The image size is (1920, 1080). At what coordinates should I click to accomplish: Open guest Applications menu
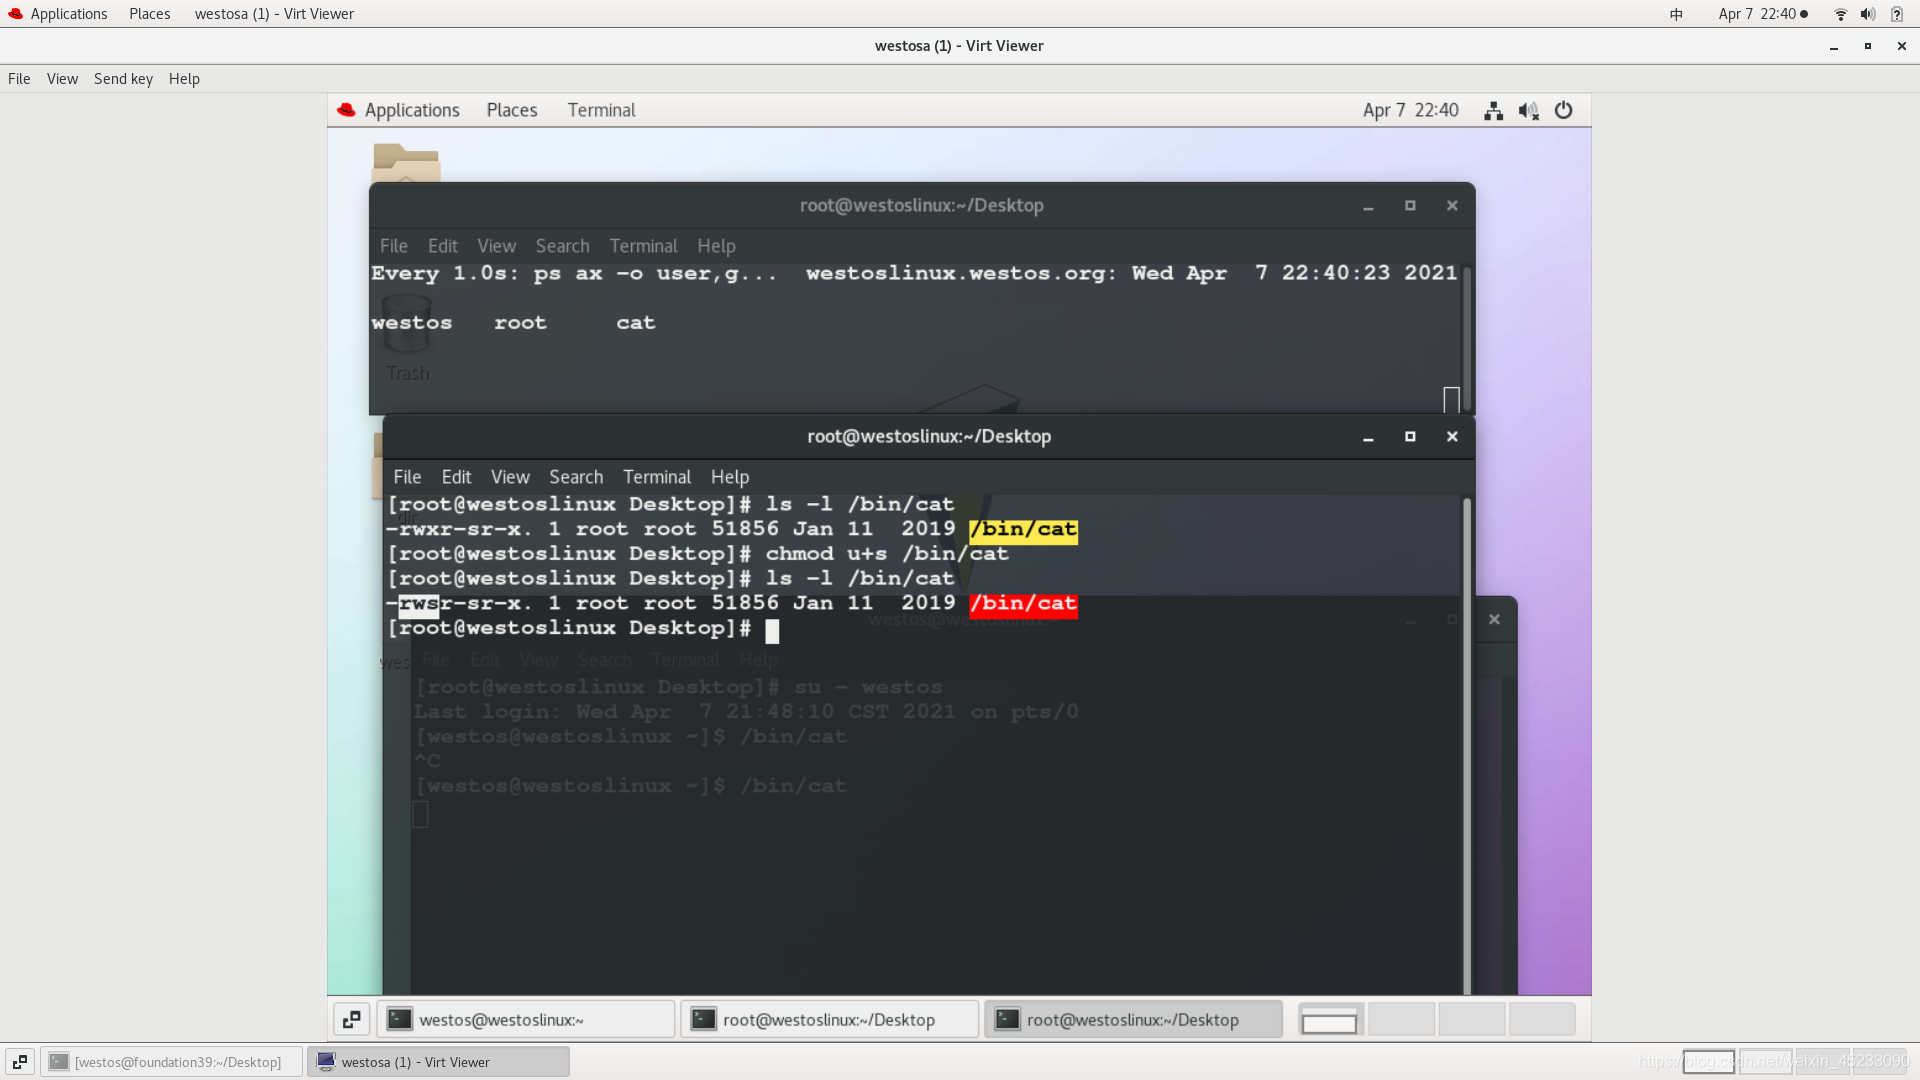(x=398, y=110)
